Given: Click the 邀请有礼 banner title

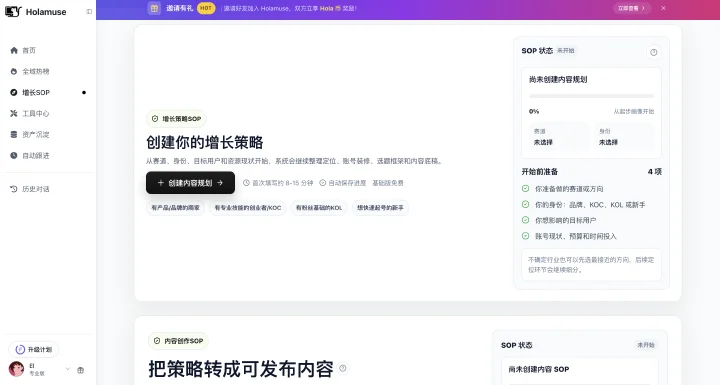Looking at the screenshot, I should point(180,8).
